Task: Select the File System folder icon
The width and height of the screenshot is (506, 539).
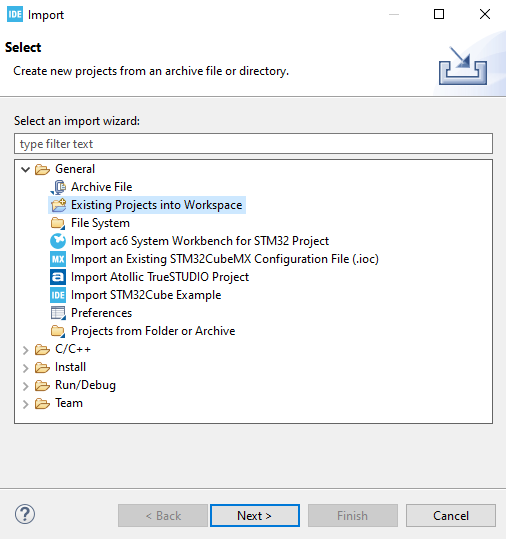Action: 58,223
